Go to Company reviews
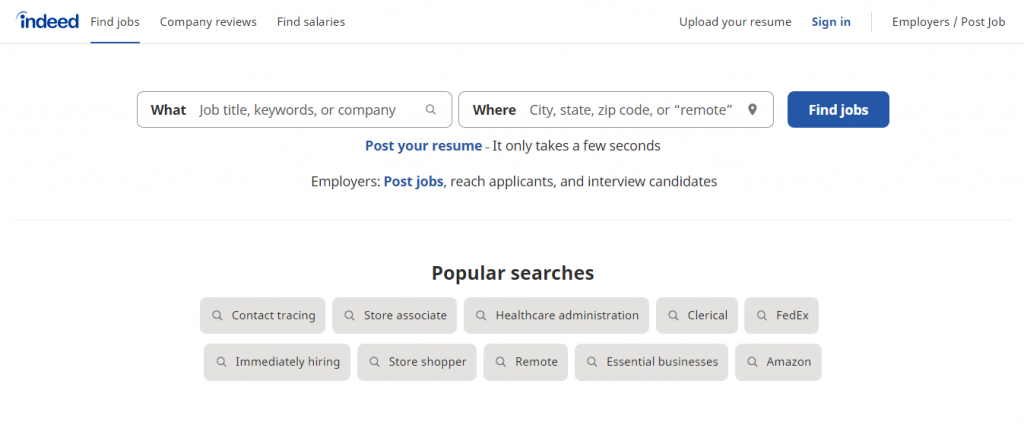 pyautogui.click(x=208, y=22)
